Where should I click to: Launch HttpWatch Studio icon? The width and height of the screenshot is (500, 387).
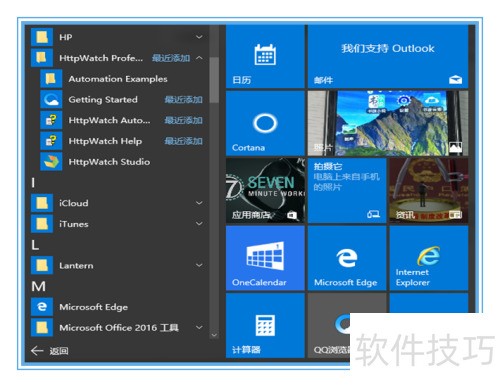[51, 162]
